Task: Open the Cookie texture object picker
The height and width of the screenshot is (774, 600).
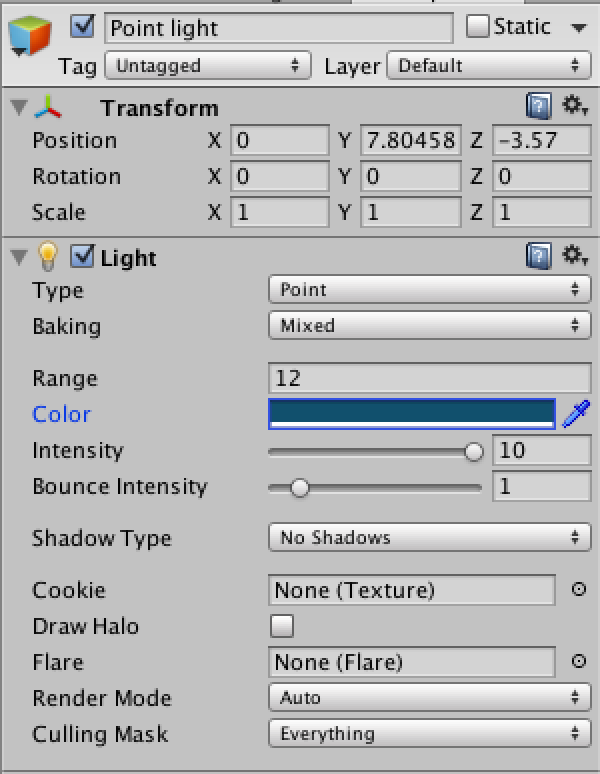Action: pyautogui.click(x=578, y=589)
